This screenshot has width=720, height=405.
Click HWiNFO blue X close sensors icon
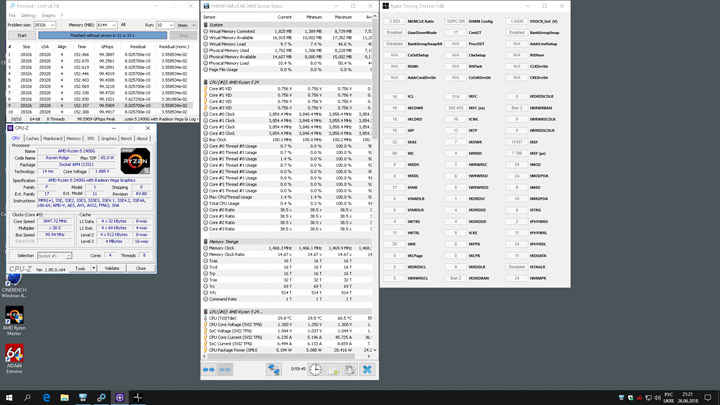click(367, 369)
